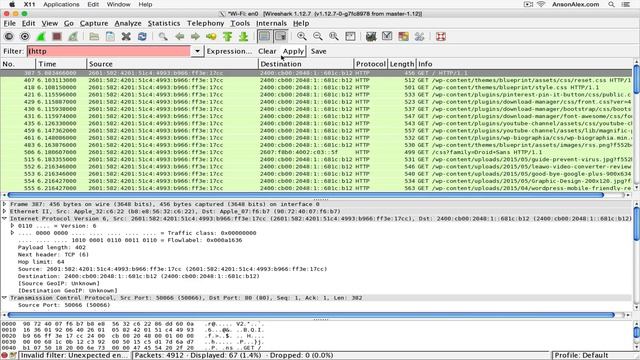640x360 pixels.
Task: Open the filter history dropdown arrow
Action: pos(197,51)
